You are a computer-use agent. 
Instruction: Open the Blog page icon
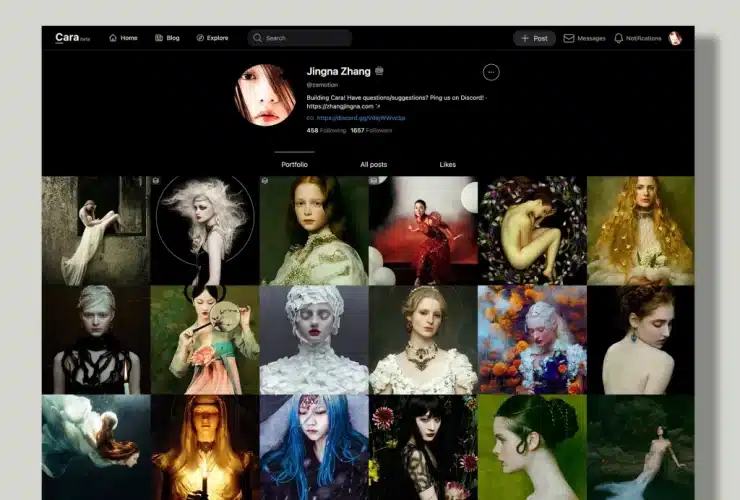coord(159,38)
